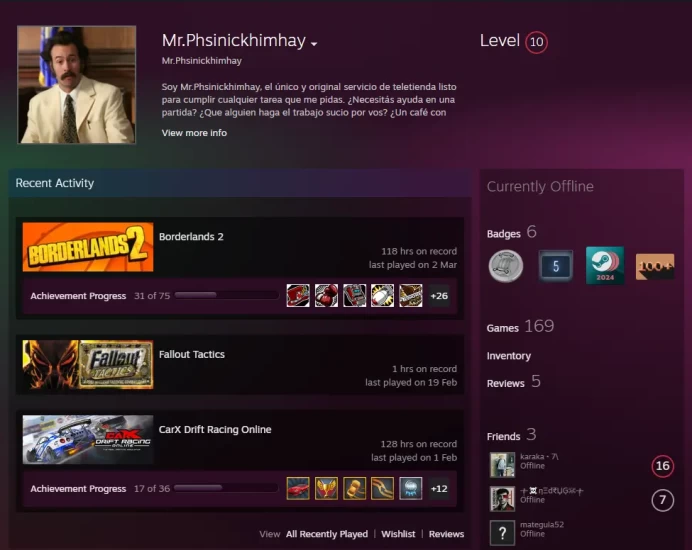The height and width of the screenshot is (550, 692).
Task: Open the Games 169 list
Action: (x=520, y=327)
